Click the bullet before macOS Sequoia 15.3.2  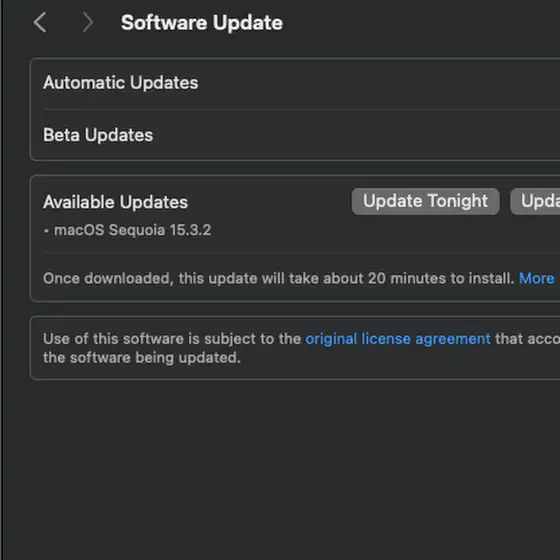(x=46, y=231)
